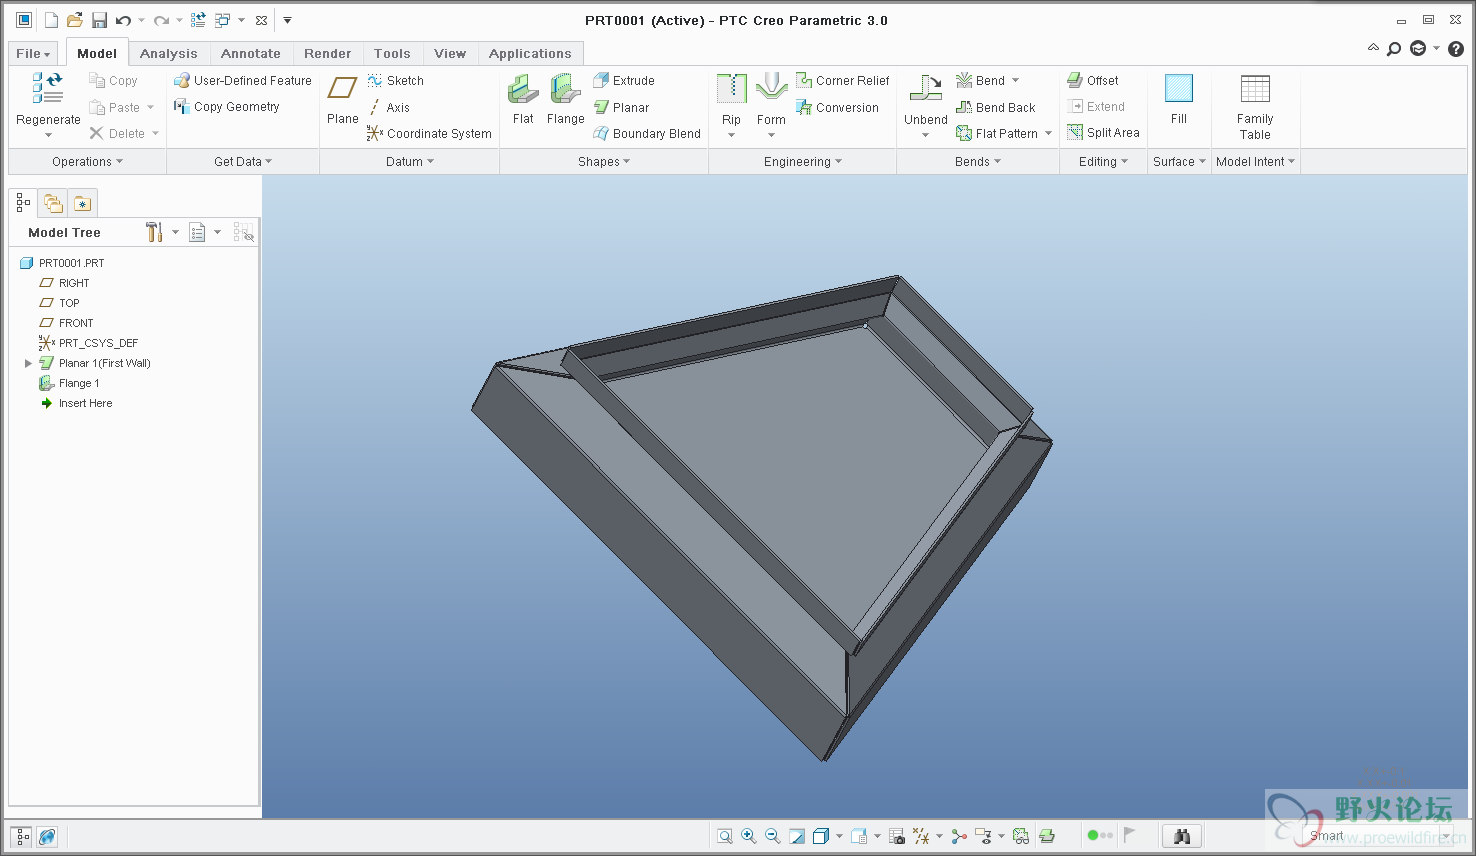This screenshot has width=1476, height=856.
Task: Toggle the spin center display icon
Action: pos(959,836)
